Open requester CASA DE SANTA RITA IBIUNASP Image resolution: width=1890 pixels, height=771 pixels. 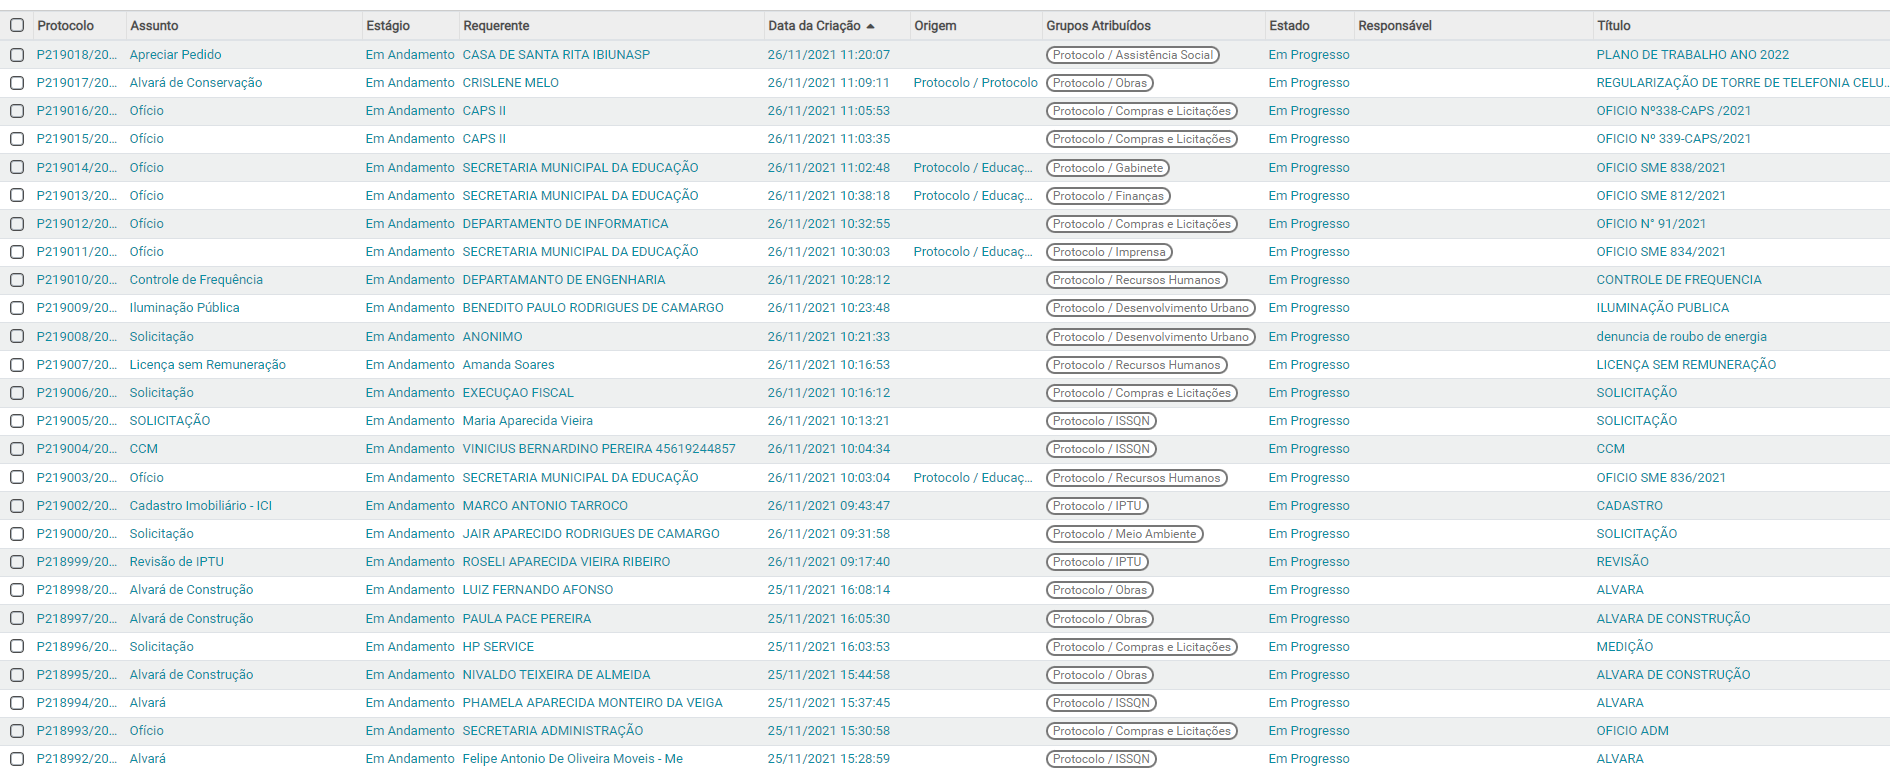coord(556,55)
